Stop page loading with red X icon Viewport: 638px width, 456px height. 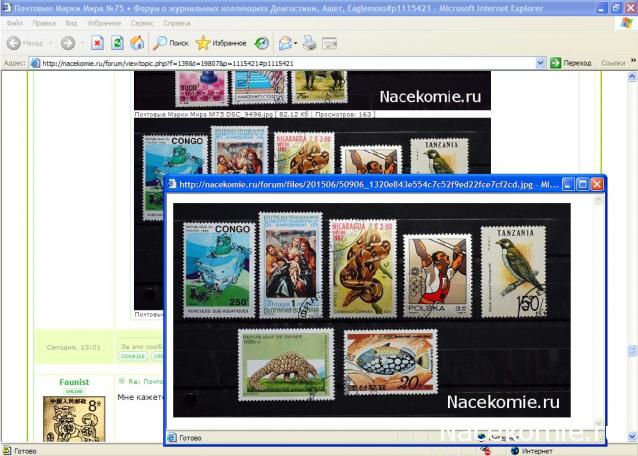(x=97, y=43)
